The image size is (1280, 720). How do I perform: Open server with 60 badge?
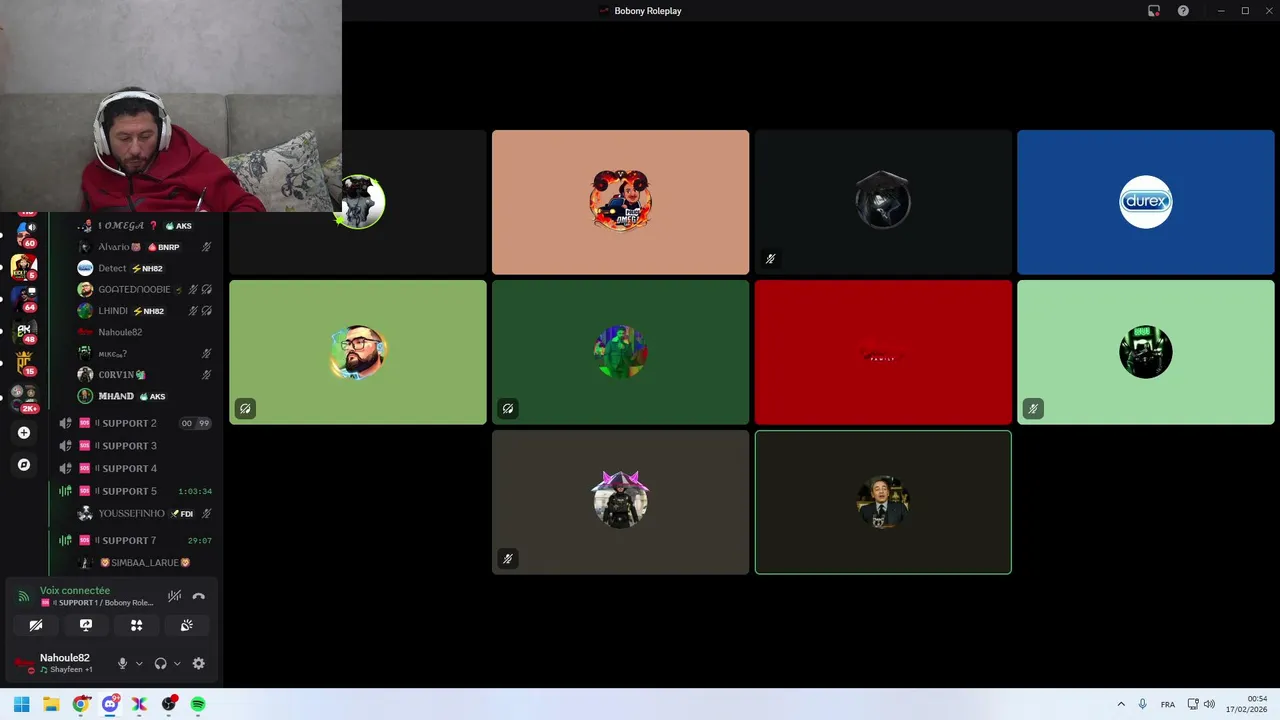[24, 234]
